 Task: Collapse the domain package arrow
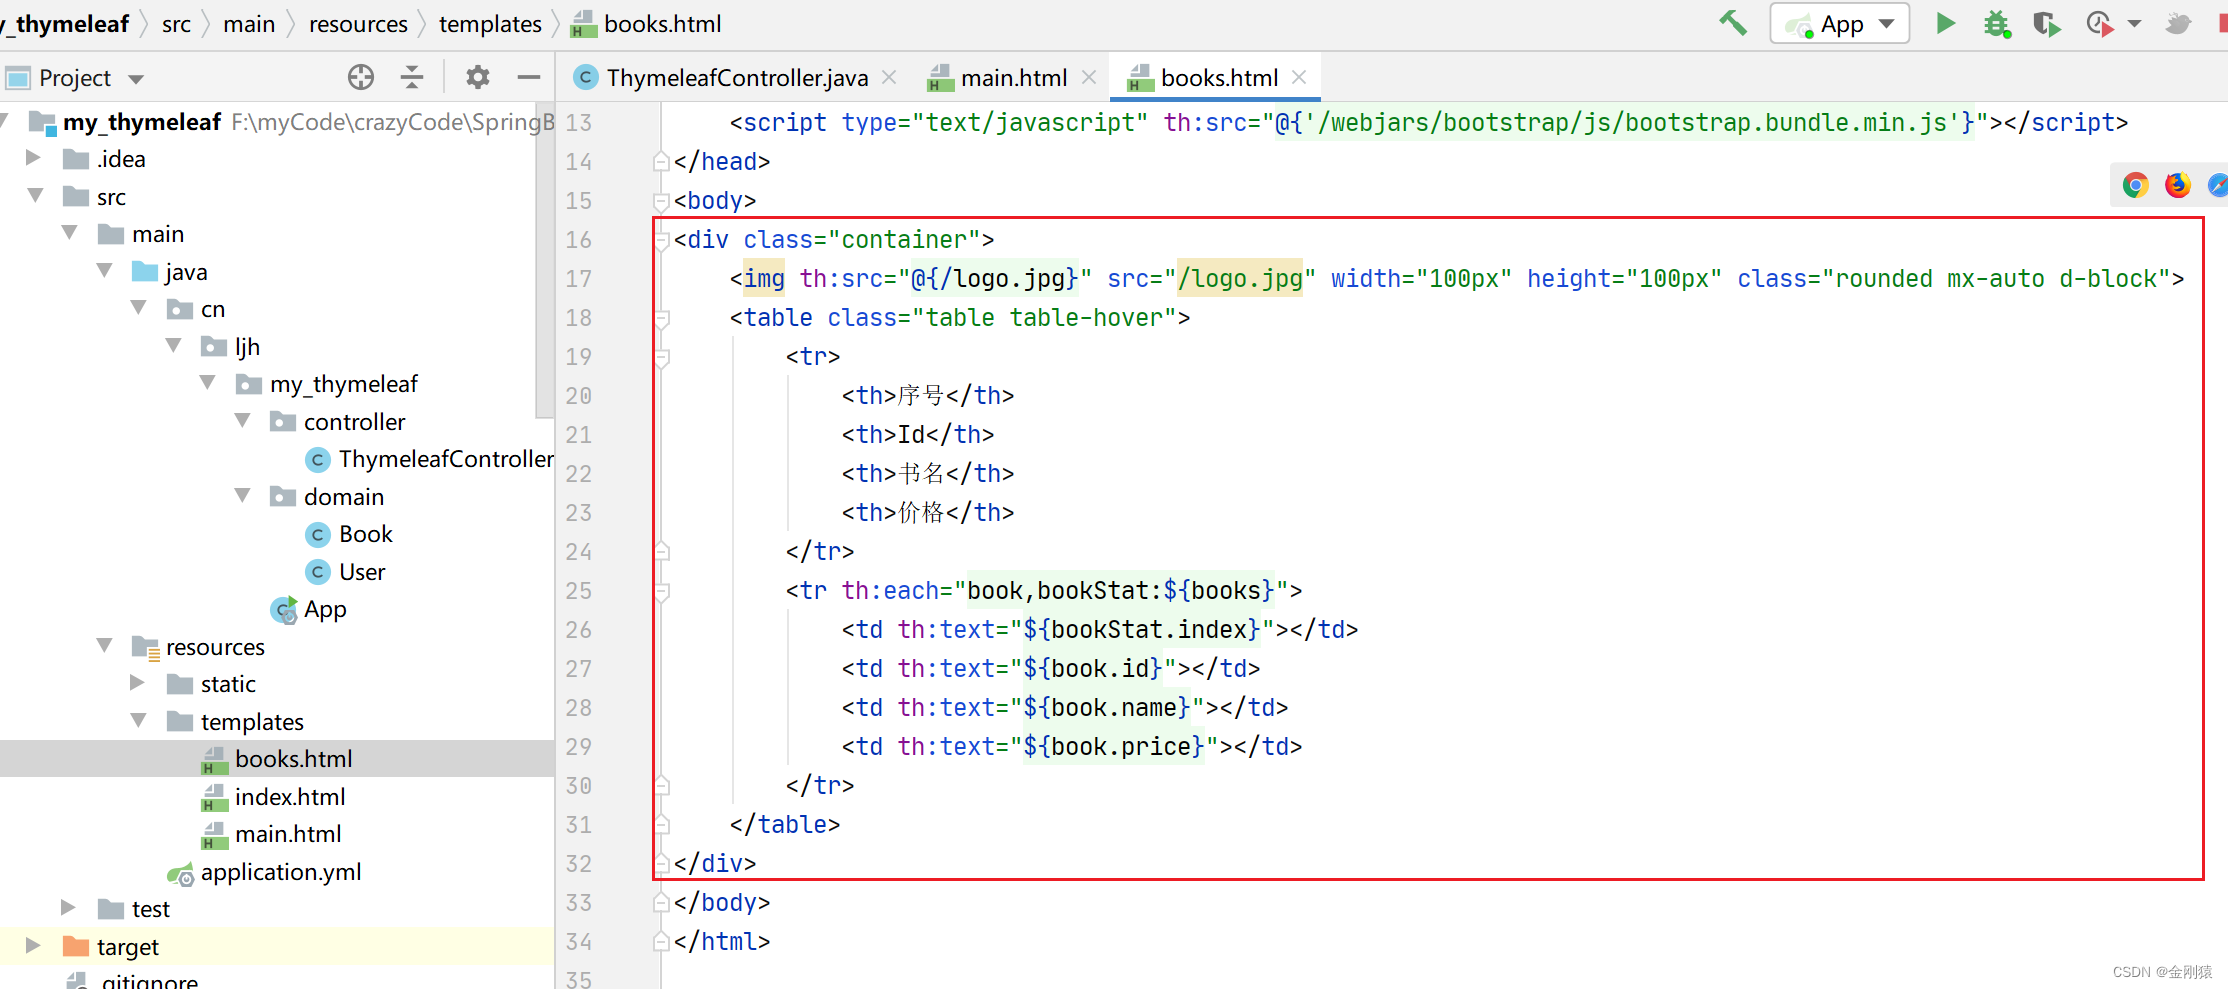(x=242, y=496)
